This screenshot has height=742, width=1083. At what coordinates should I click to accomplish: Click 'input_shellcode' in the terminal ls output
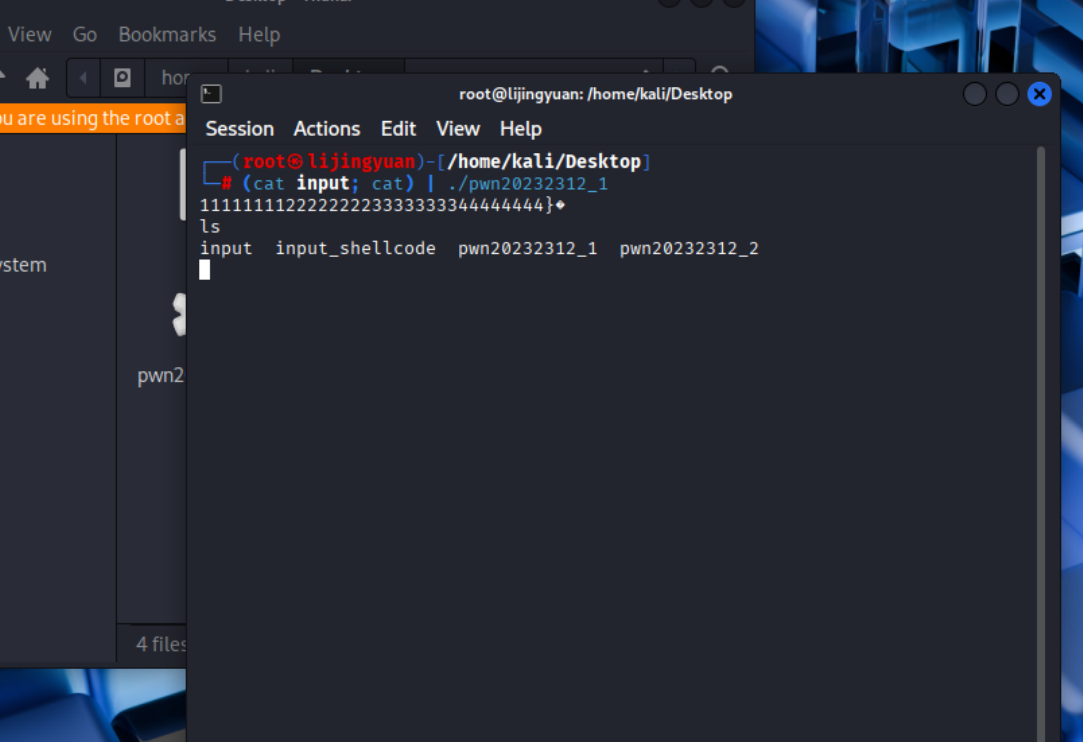[356, 249]
